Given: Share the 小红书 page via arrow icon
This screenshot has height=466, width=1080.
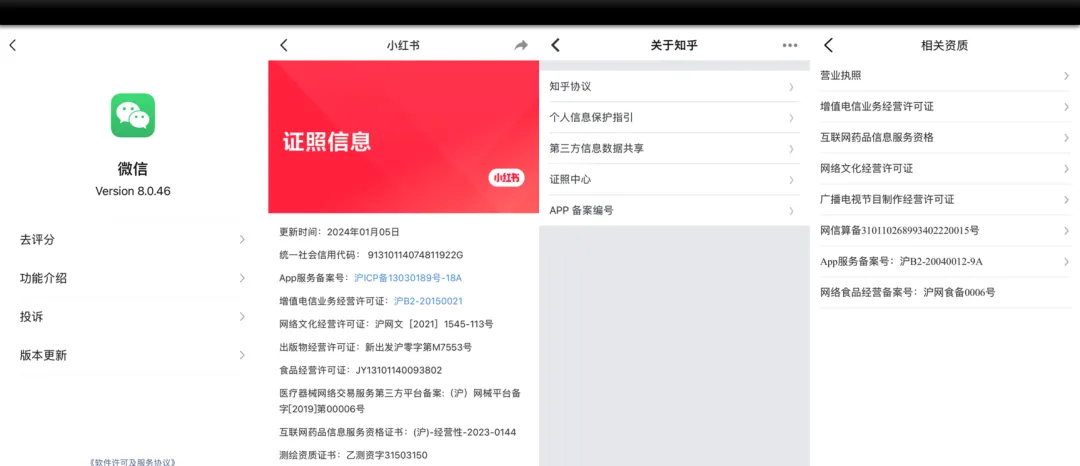Looking at the screenshot, I should 521,45.
